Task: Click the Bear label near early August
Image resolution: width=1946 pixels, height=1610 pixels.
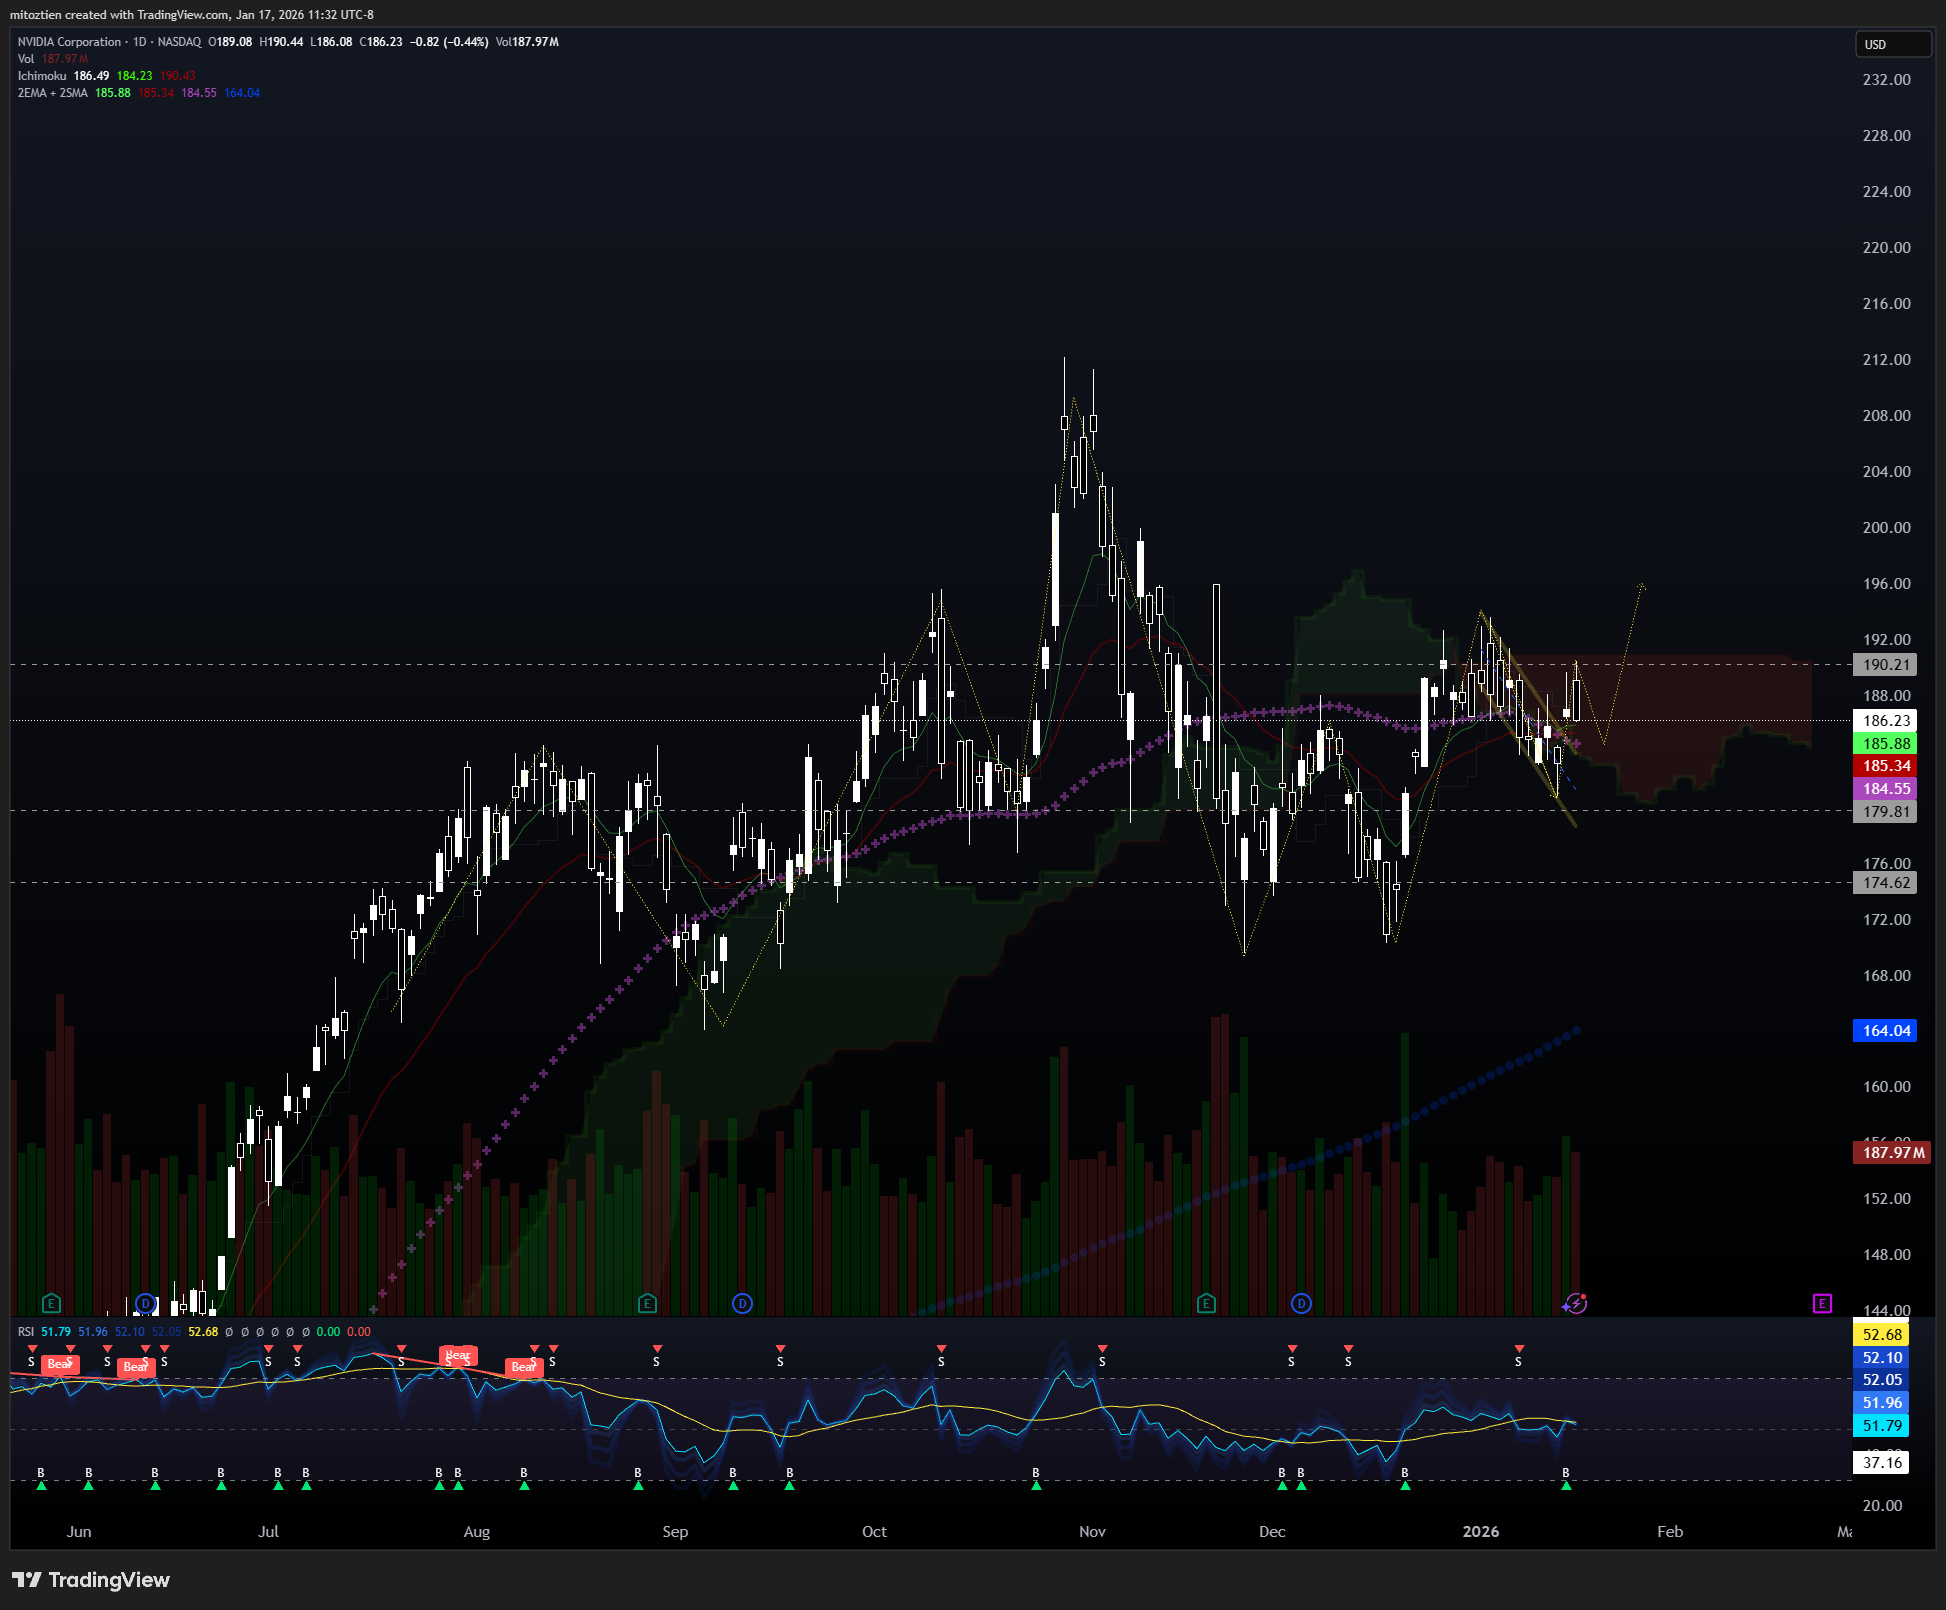Action: pyautogui.click(x=523, y=1367)
